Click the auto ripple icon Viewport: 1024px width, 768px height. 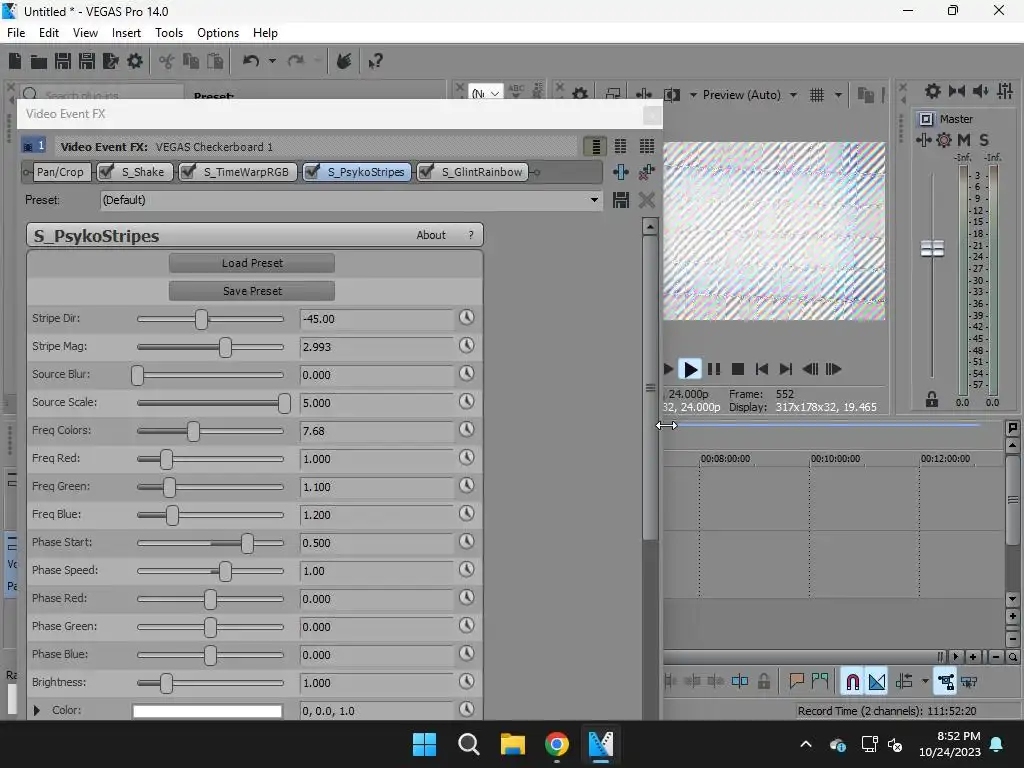tap(904, 682)
